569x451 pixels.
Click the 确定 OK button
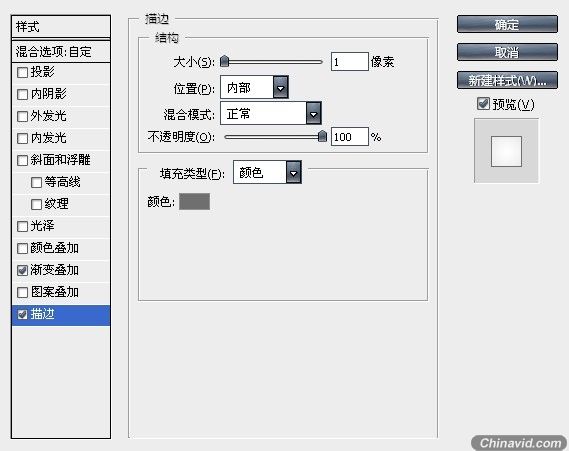coord(507,24)
